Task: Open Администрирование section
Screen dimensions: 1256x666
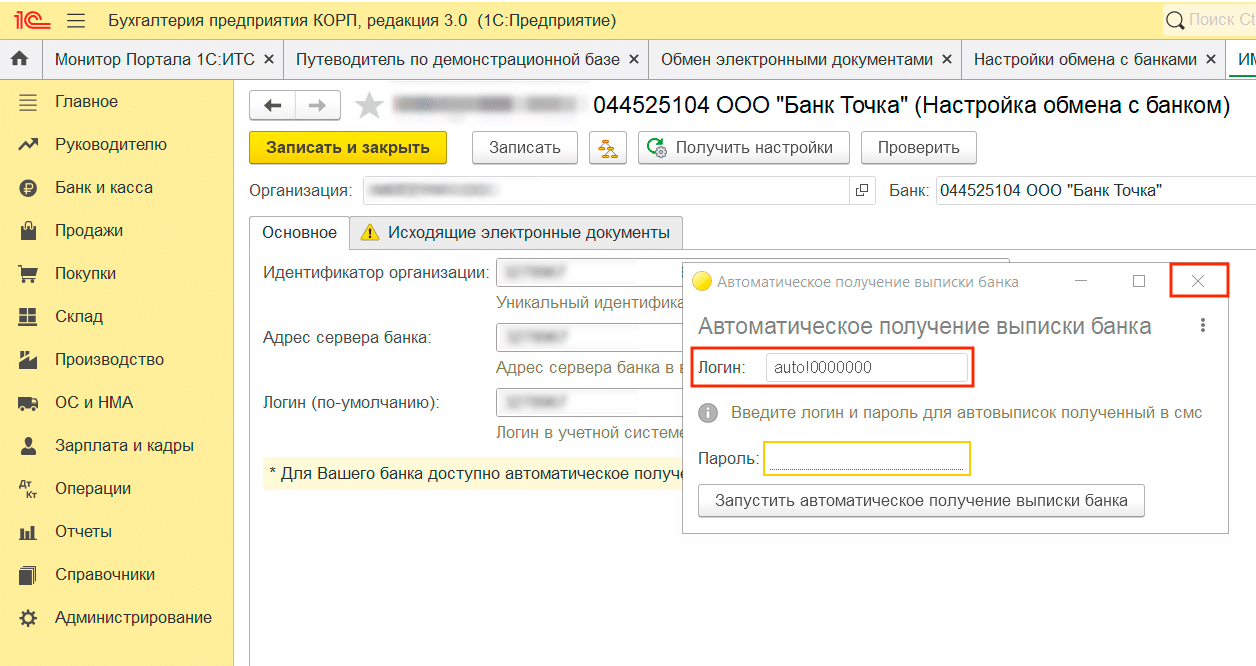Action: coord(132,618)
